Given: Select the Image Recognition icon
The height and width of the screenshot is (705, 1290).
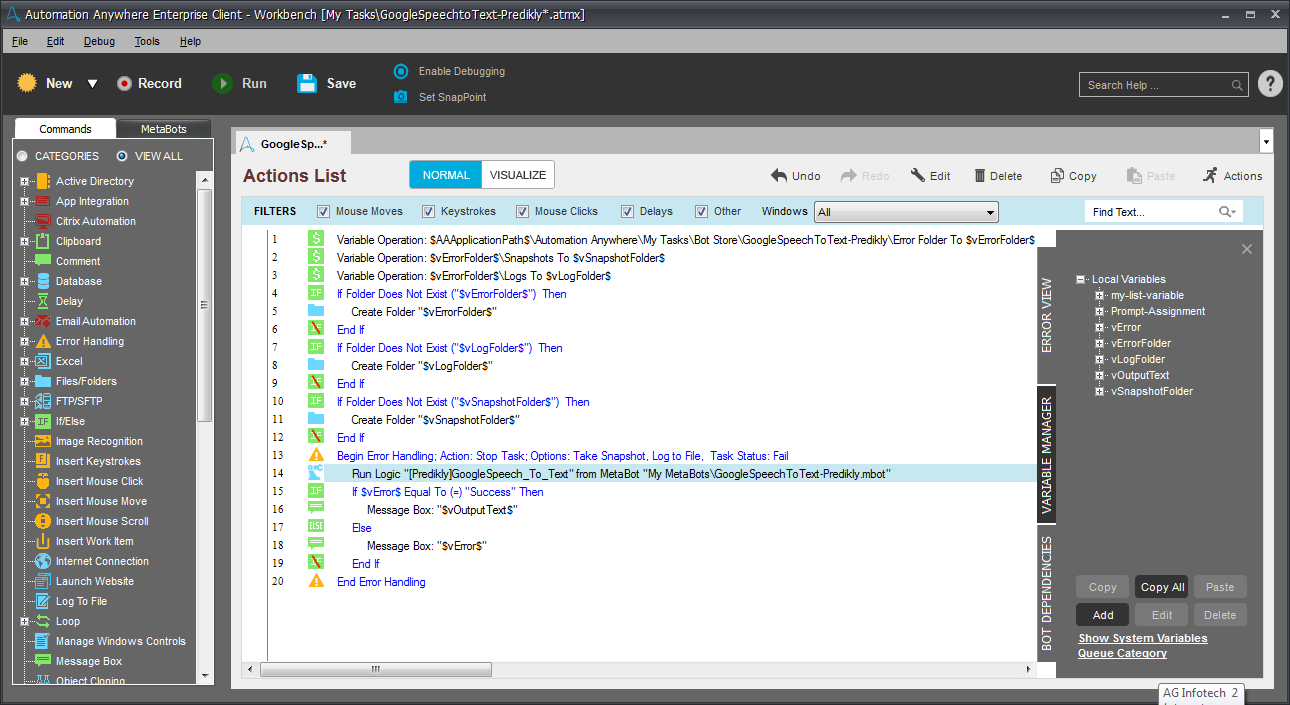Looking at the screenshot, I should tap(43, 441).
